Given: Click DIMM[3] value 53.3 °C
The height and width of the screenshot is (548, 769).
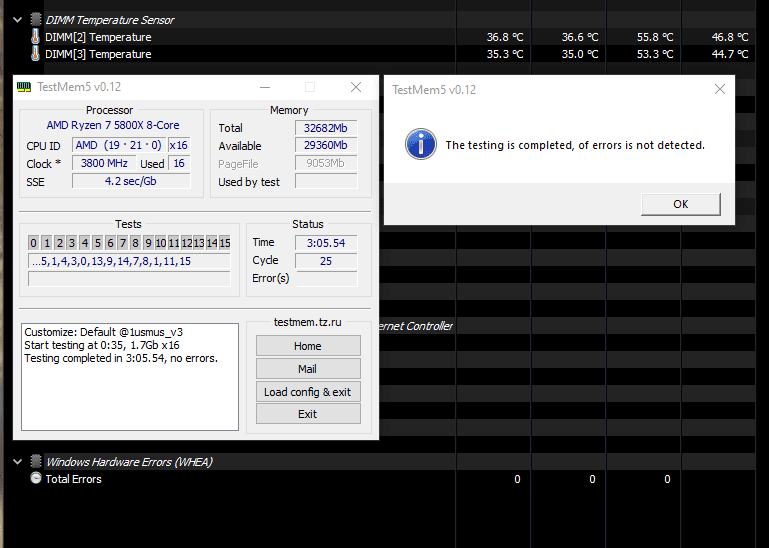Looking at the screenshot, I should [655, 54].
